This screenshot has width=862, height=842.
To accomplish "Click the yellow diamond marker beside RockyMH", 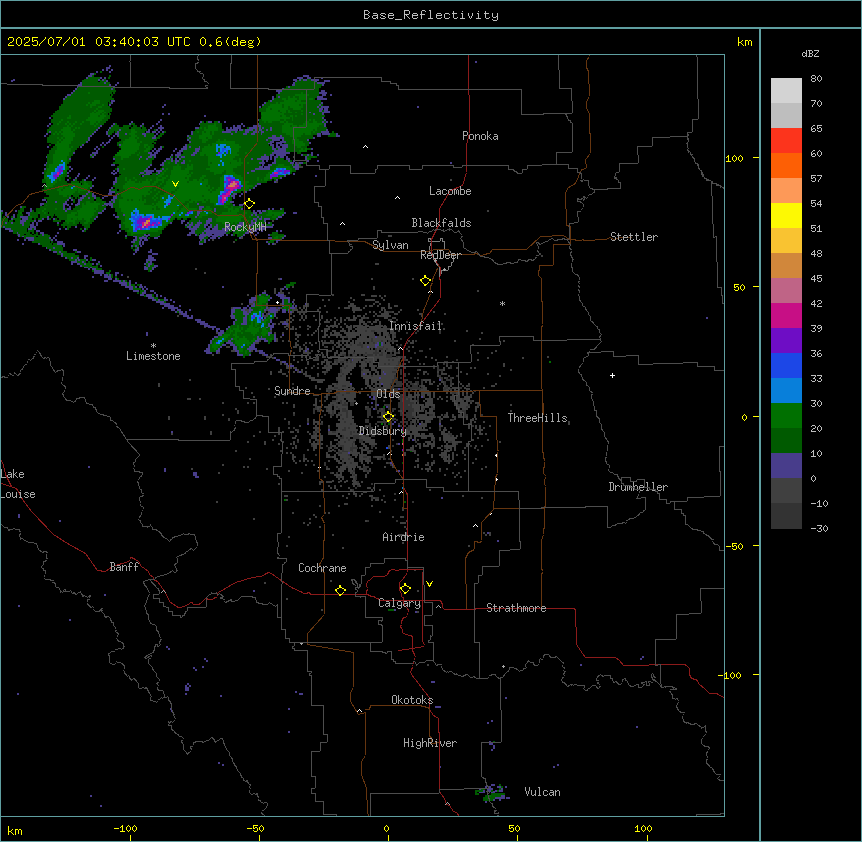I will click(x=249, y=204).
